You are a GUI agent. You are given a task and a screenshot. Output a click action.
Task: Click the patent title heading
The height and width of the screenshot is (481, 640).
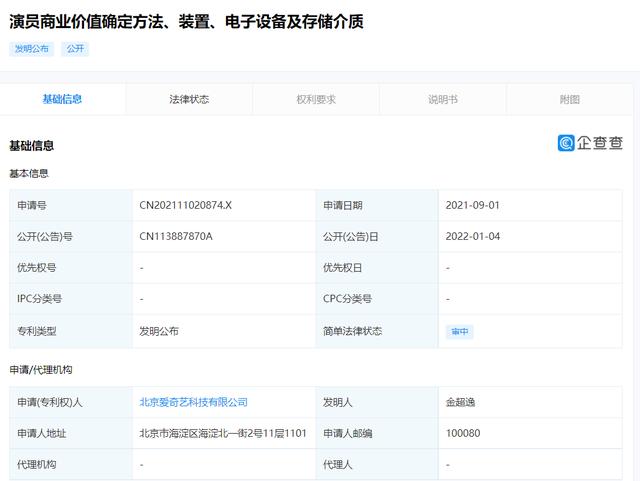(186, 20)
